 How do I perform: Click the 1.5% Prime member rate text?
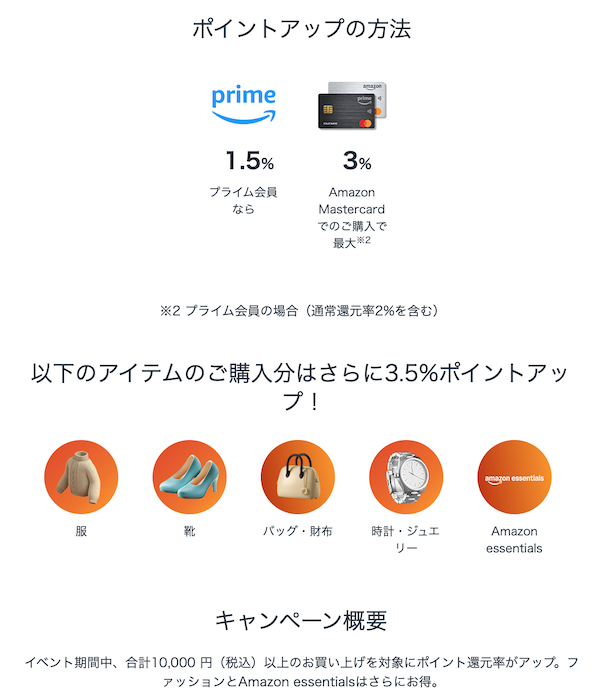[249, 161]
